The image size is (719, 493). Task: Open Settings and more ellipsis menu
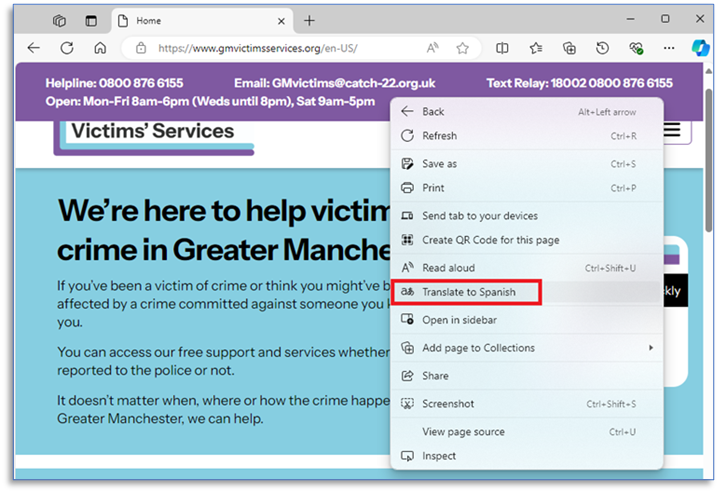coord(669,48)
